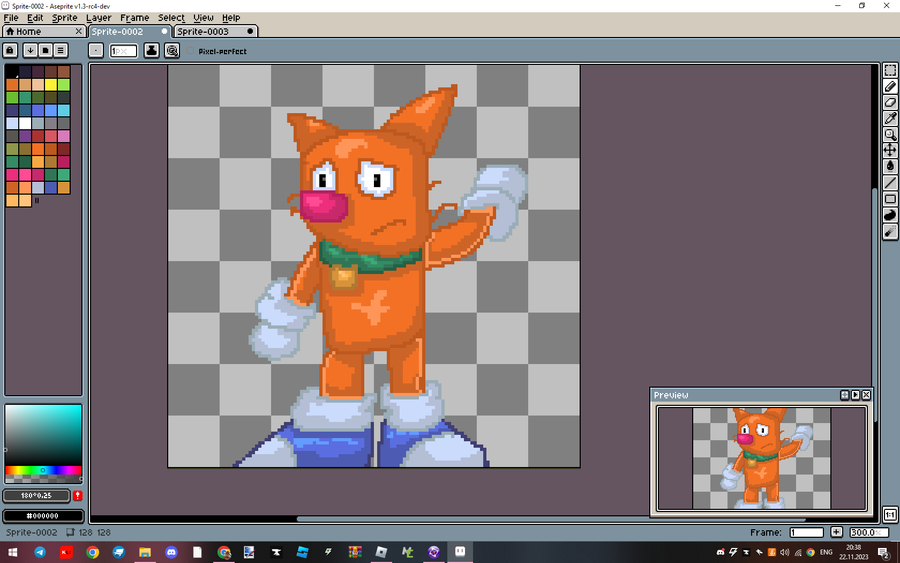The width and height of the screenshot is (900, 563).
Task: Select the Line tool
Action: point(890,183)
